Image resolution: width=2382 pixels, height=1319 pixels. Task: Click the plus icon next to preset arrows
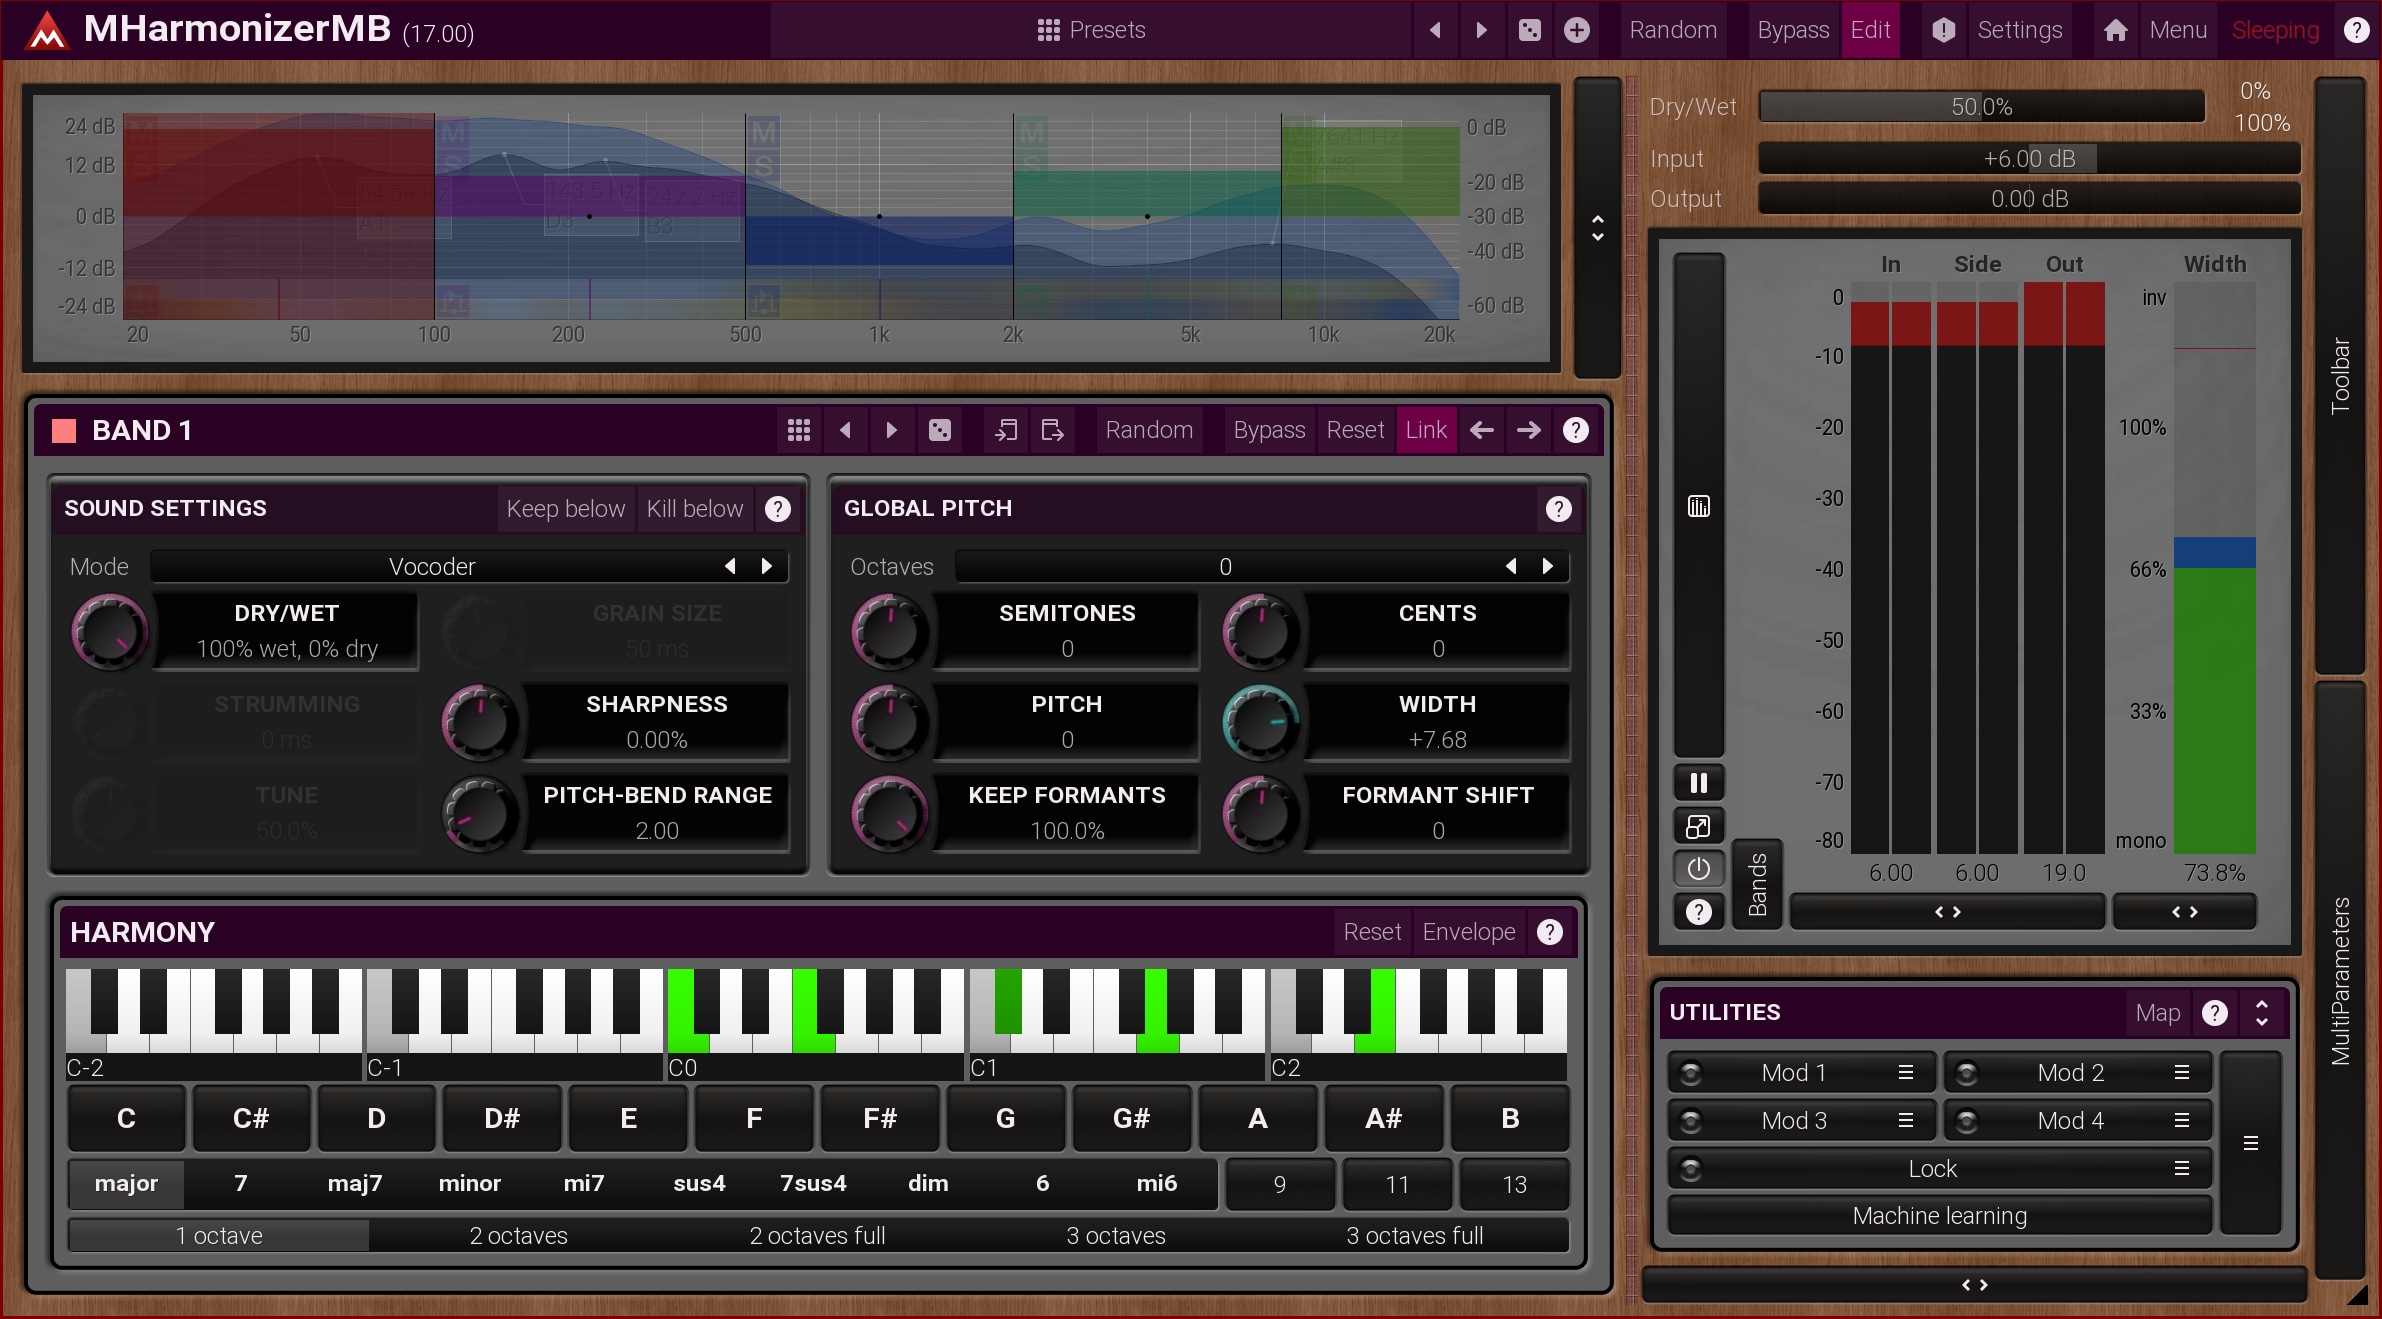click(x=1577, y=30)
